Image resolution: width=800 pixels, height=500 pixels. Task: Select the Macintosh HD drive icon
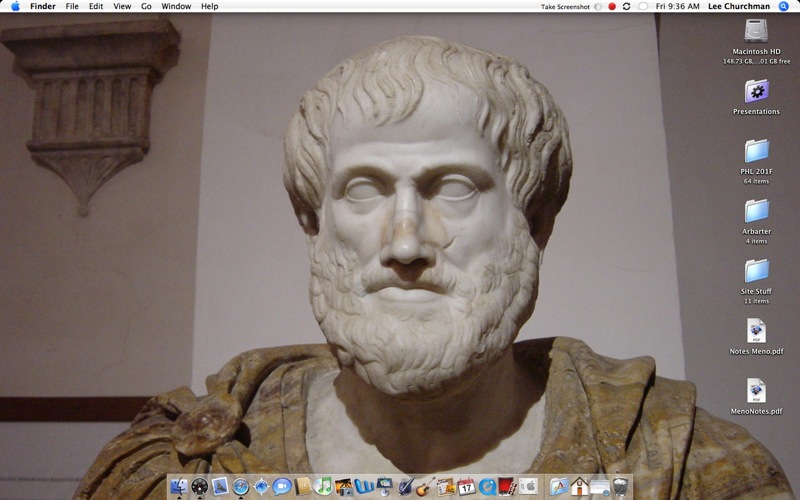756,31
